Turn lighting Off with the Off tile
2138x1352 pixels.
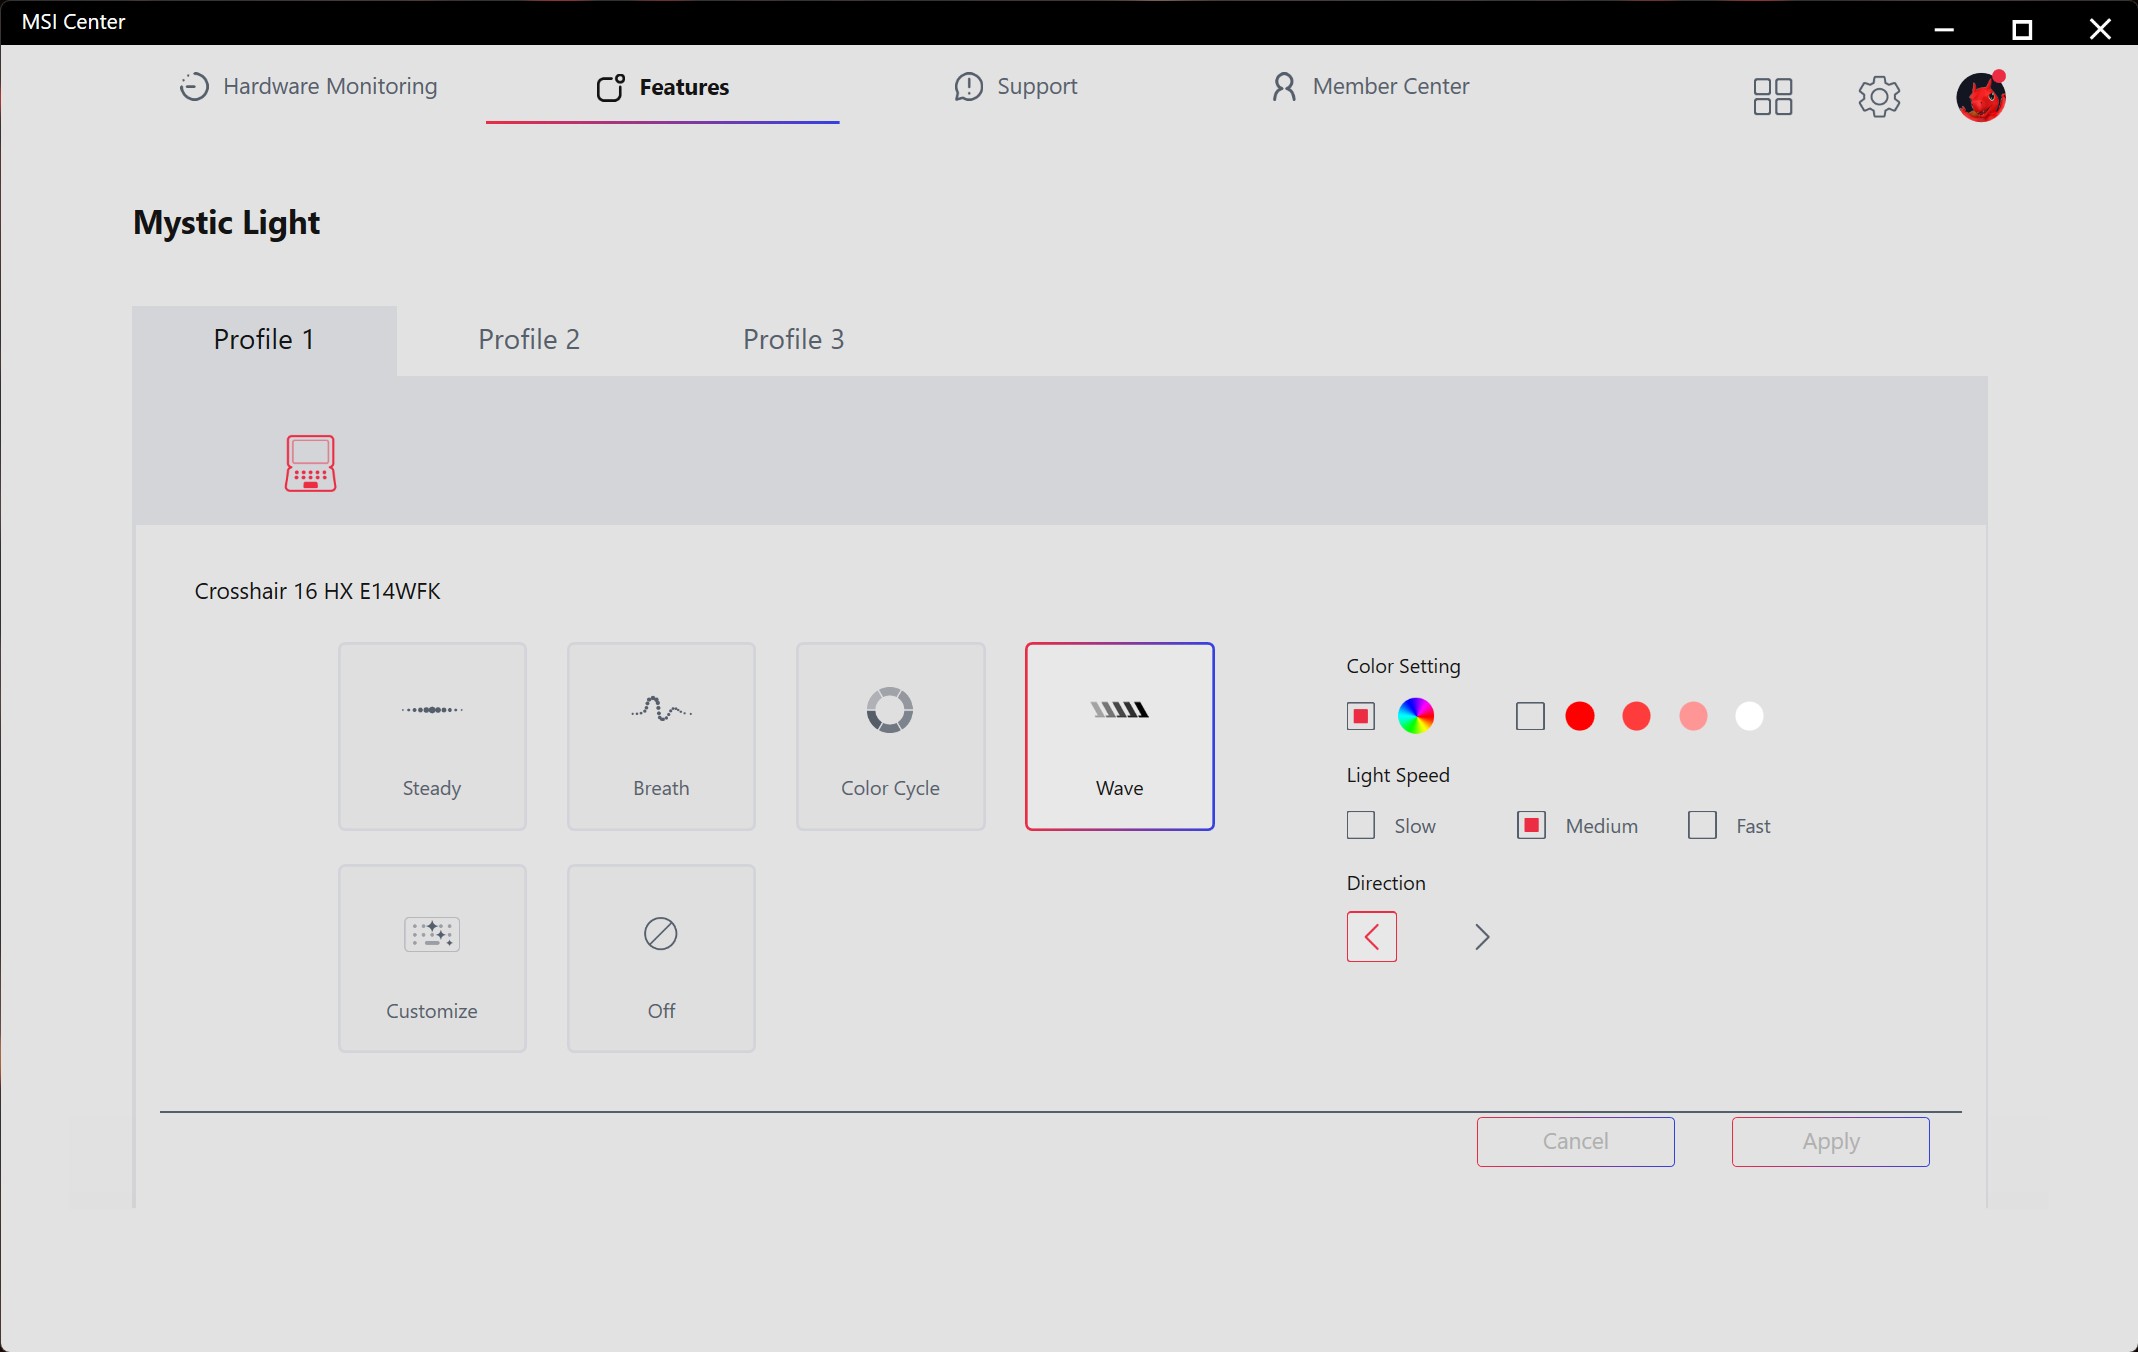(x=661, y=958)
